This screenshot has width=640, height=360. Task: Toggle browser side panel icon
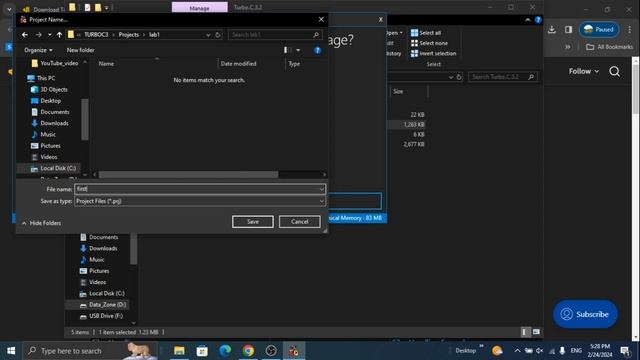(569, 29)
